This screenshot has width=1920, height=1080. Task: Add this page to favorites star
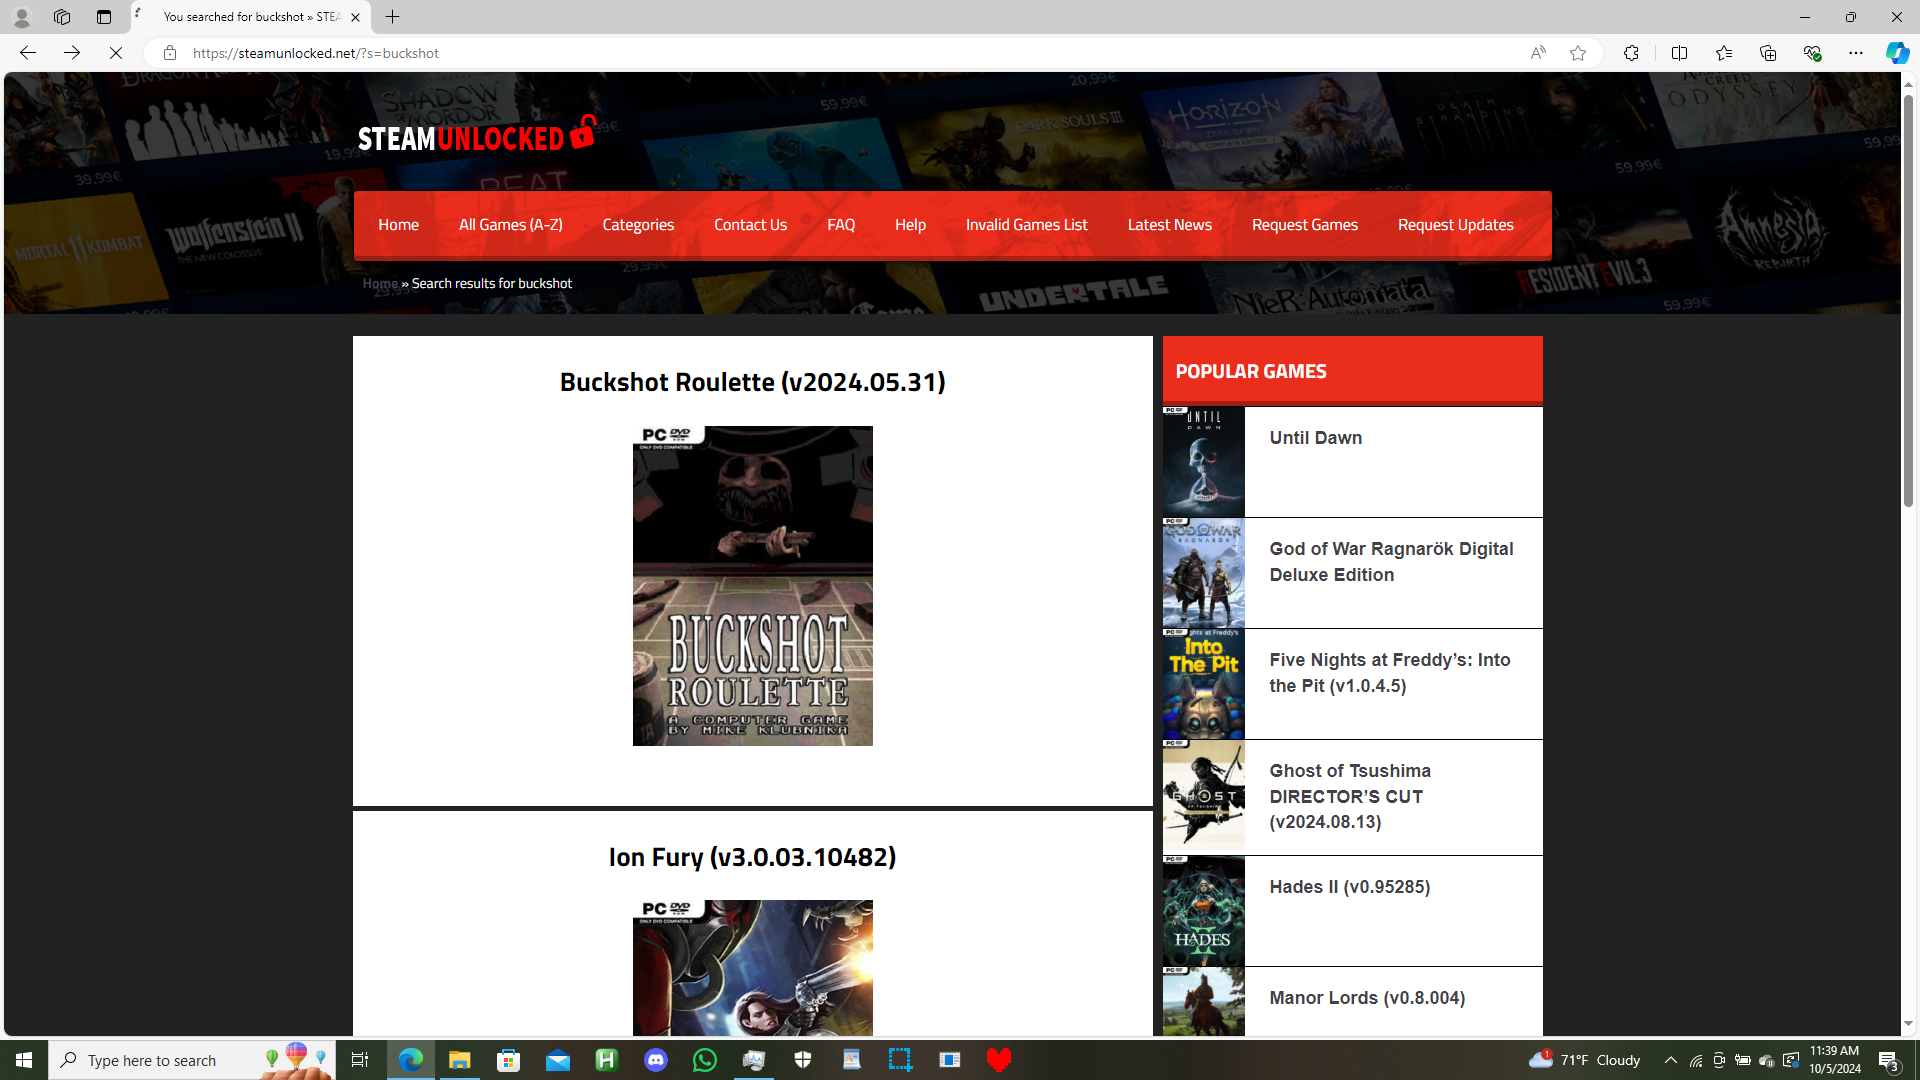pyautogui.click(x=1578, y=53)
